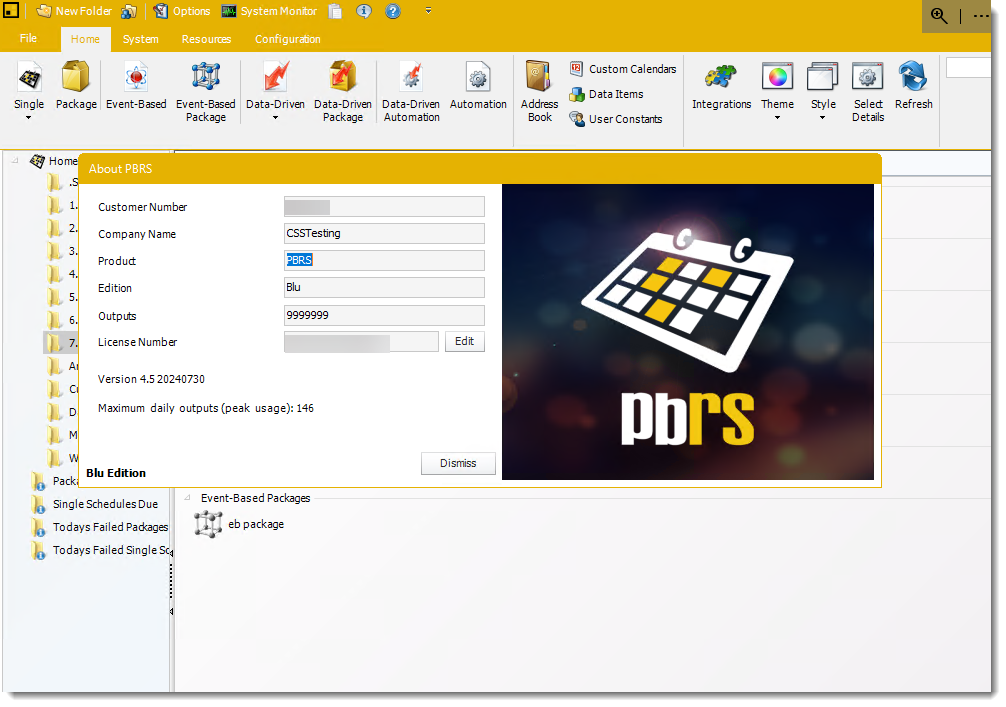Launch the System Monitor
The image size is (1006, 707).
point(269,11)
